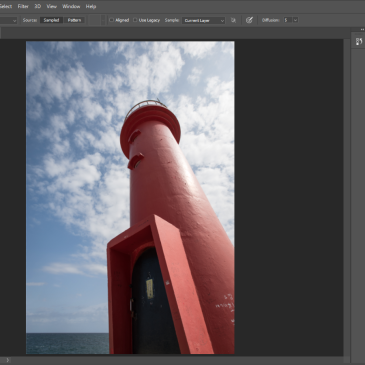Open the Help menu
Screen dimensions: 365x365
[x=91, y=6]
